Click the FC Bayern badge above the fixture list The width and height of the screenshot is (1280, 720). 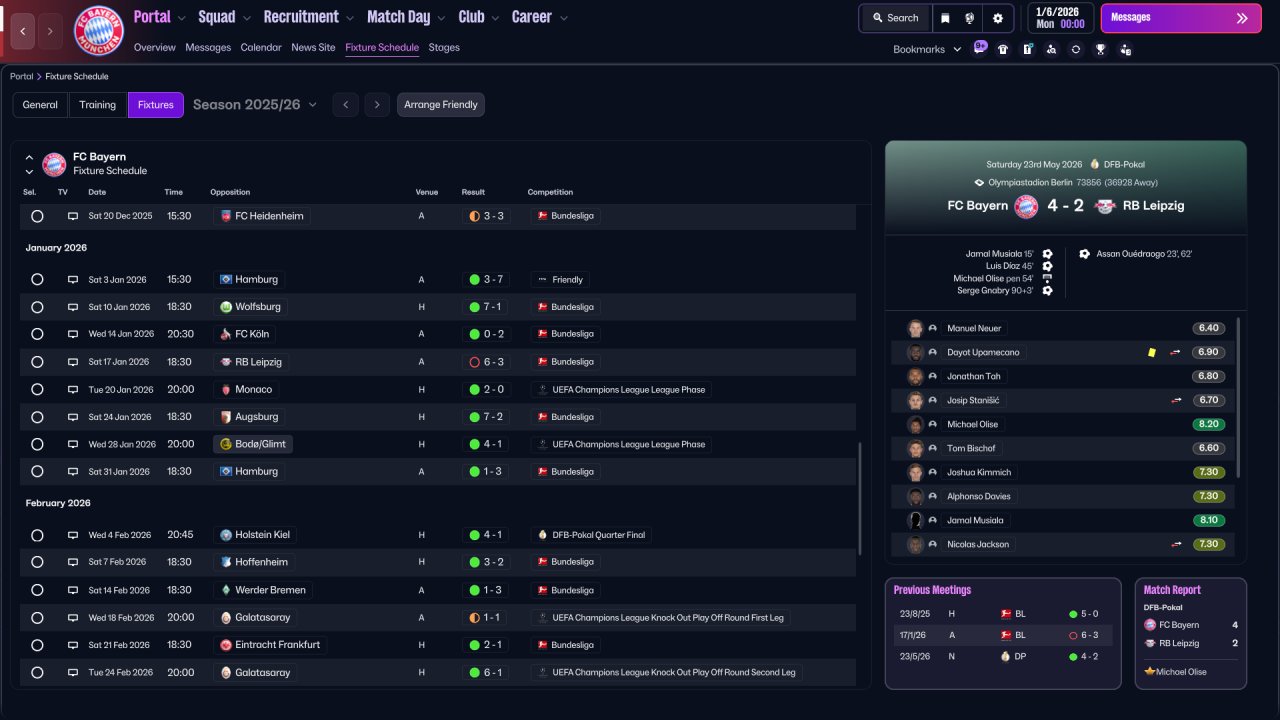(54, 164)
